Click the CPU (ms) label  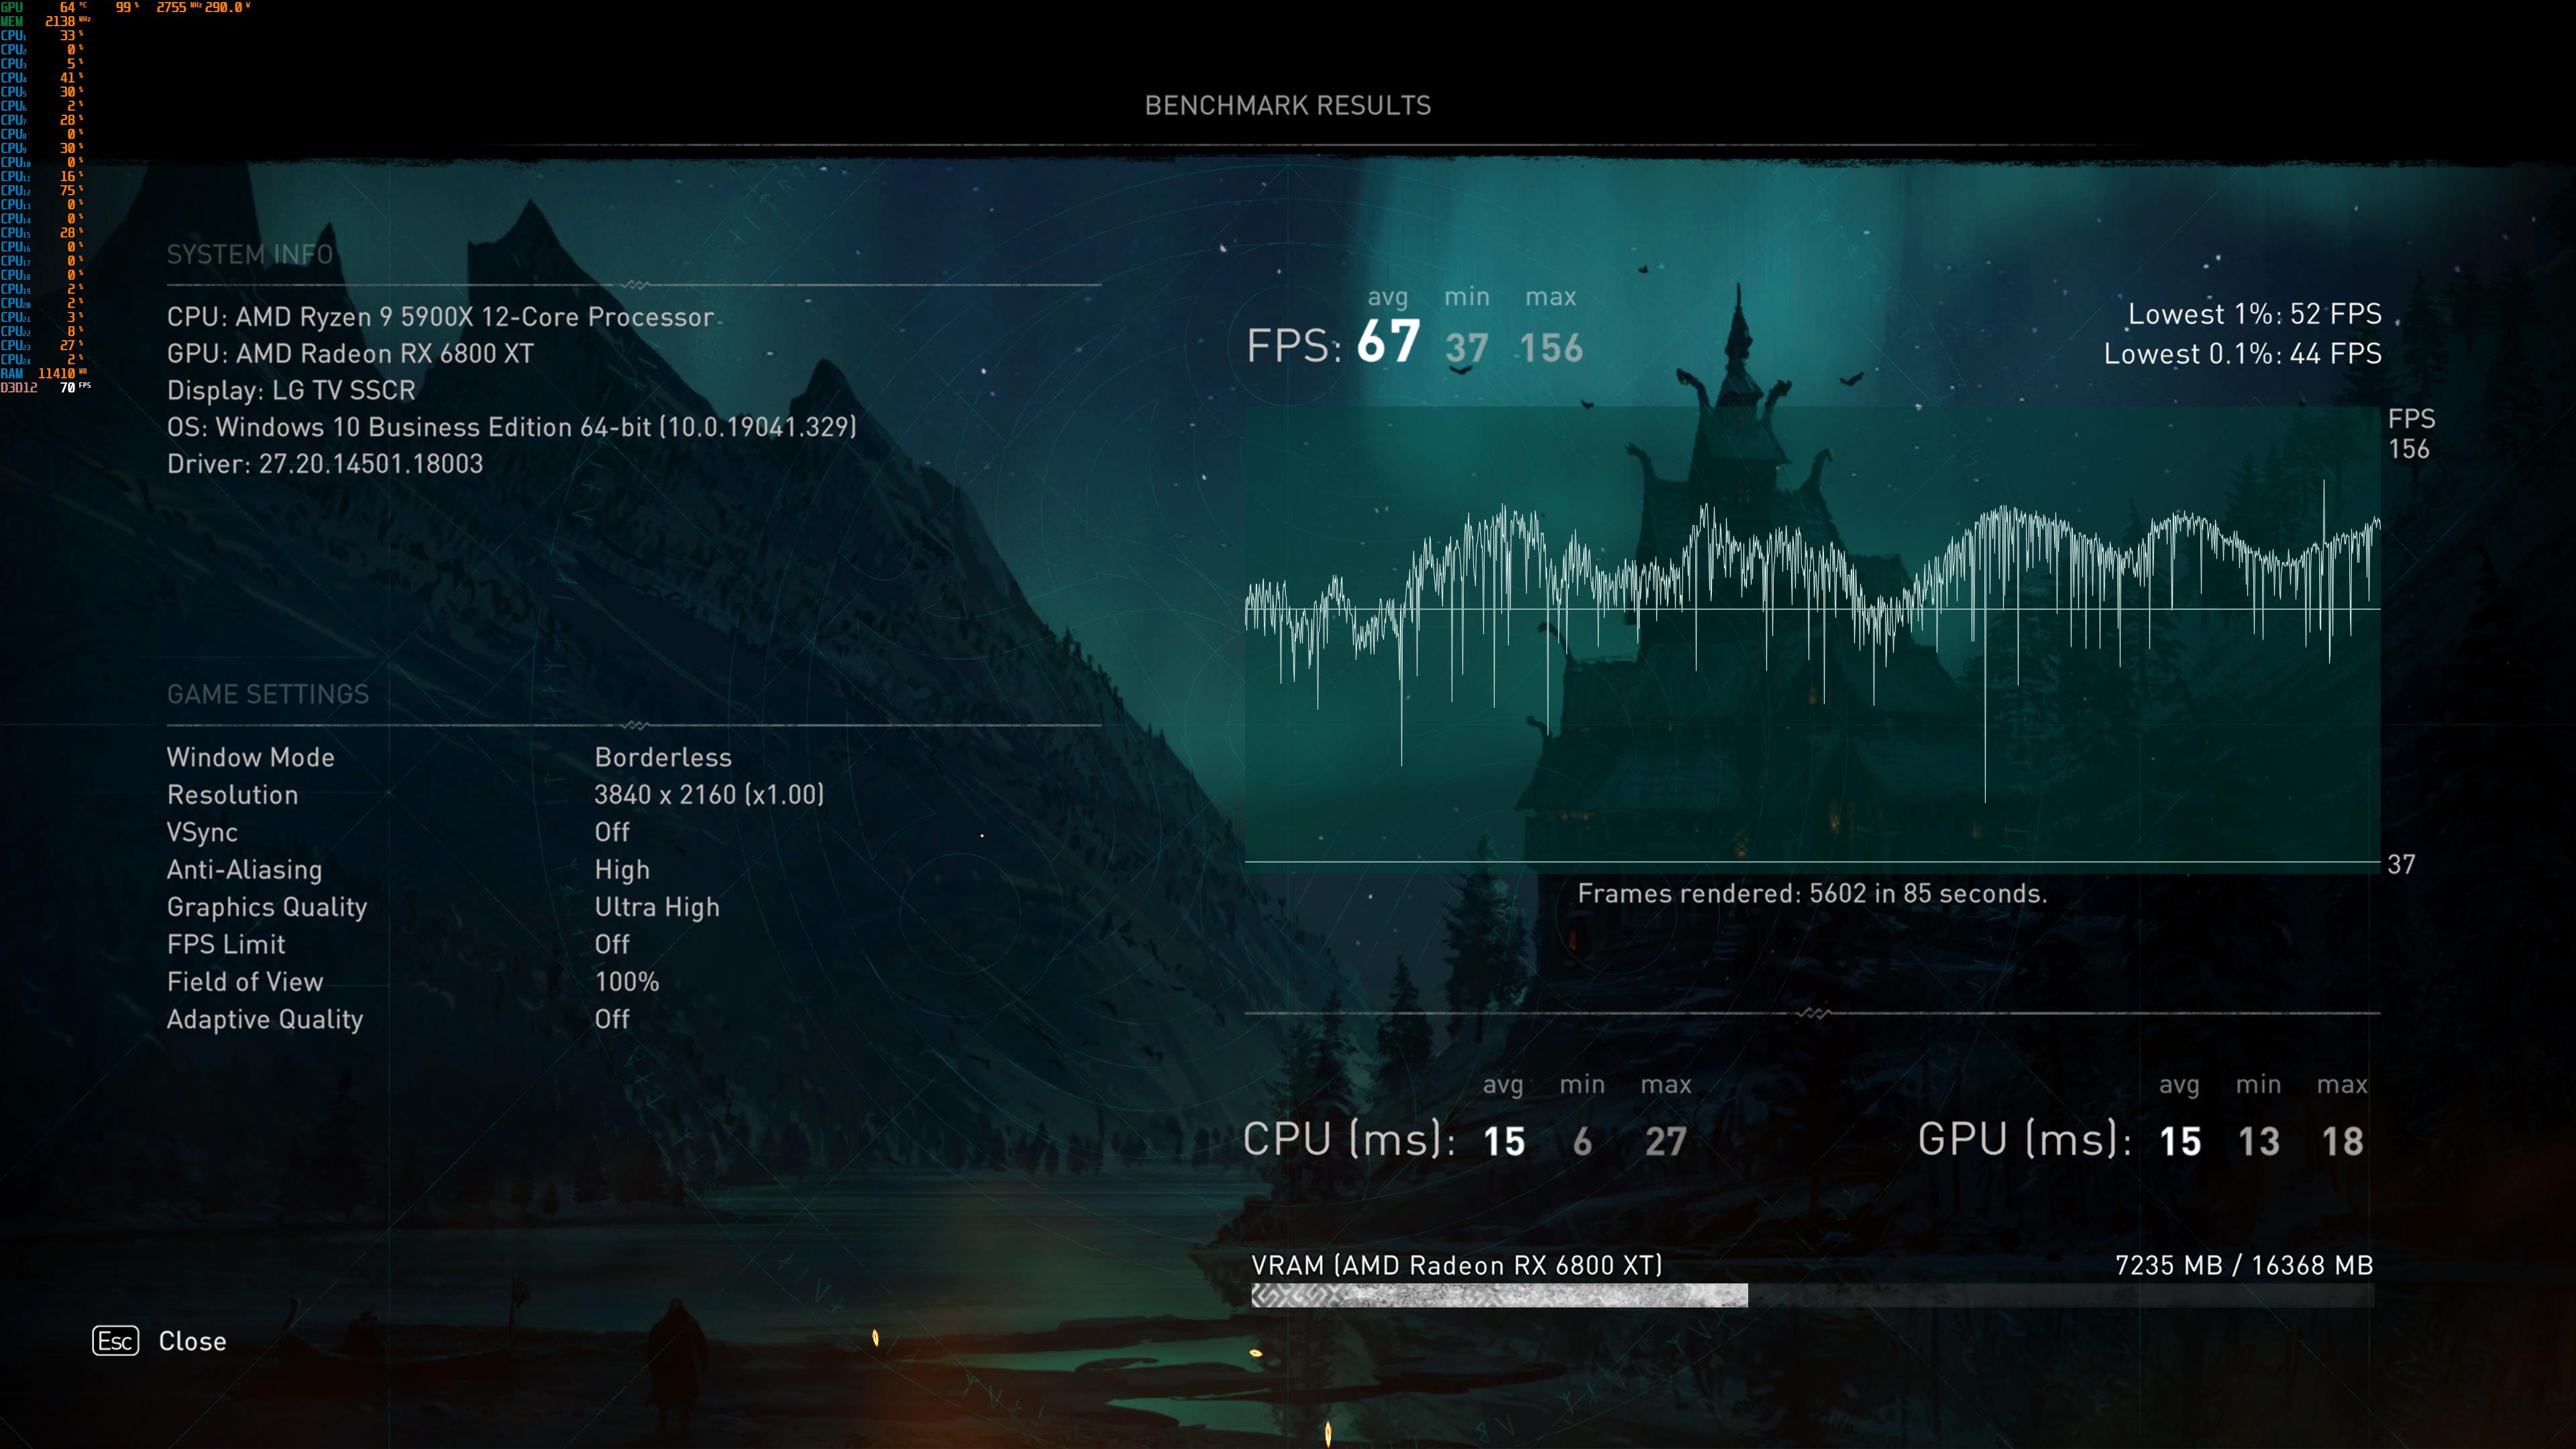[x=1349, y=1140]
